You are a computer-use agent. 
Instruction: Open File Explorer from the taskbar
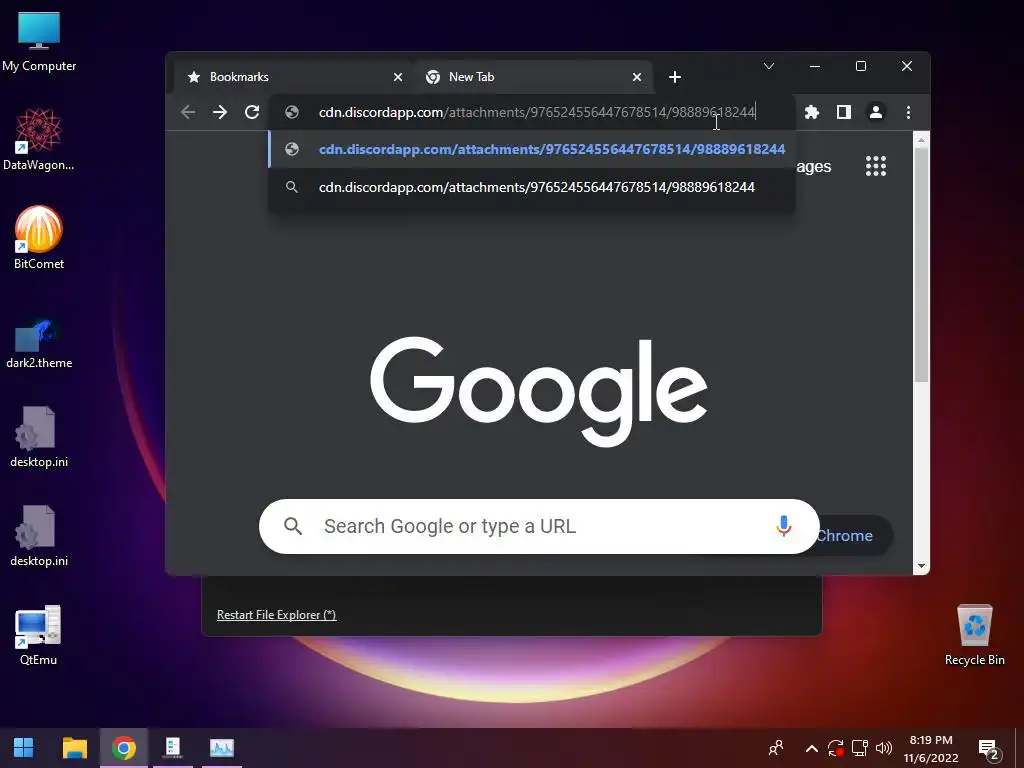point(74,748)
